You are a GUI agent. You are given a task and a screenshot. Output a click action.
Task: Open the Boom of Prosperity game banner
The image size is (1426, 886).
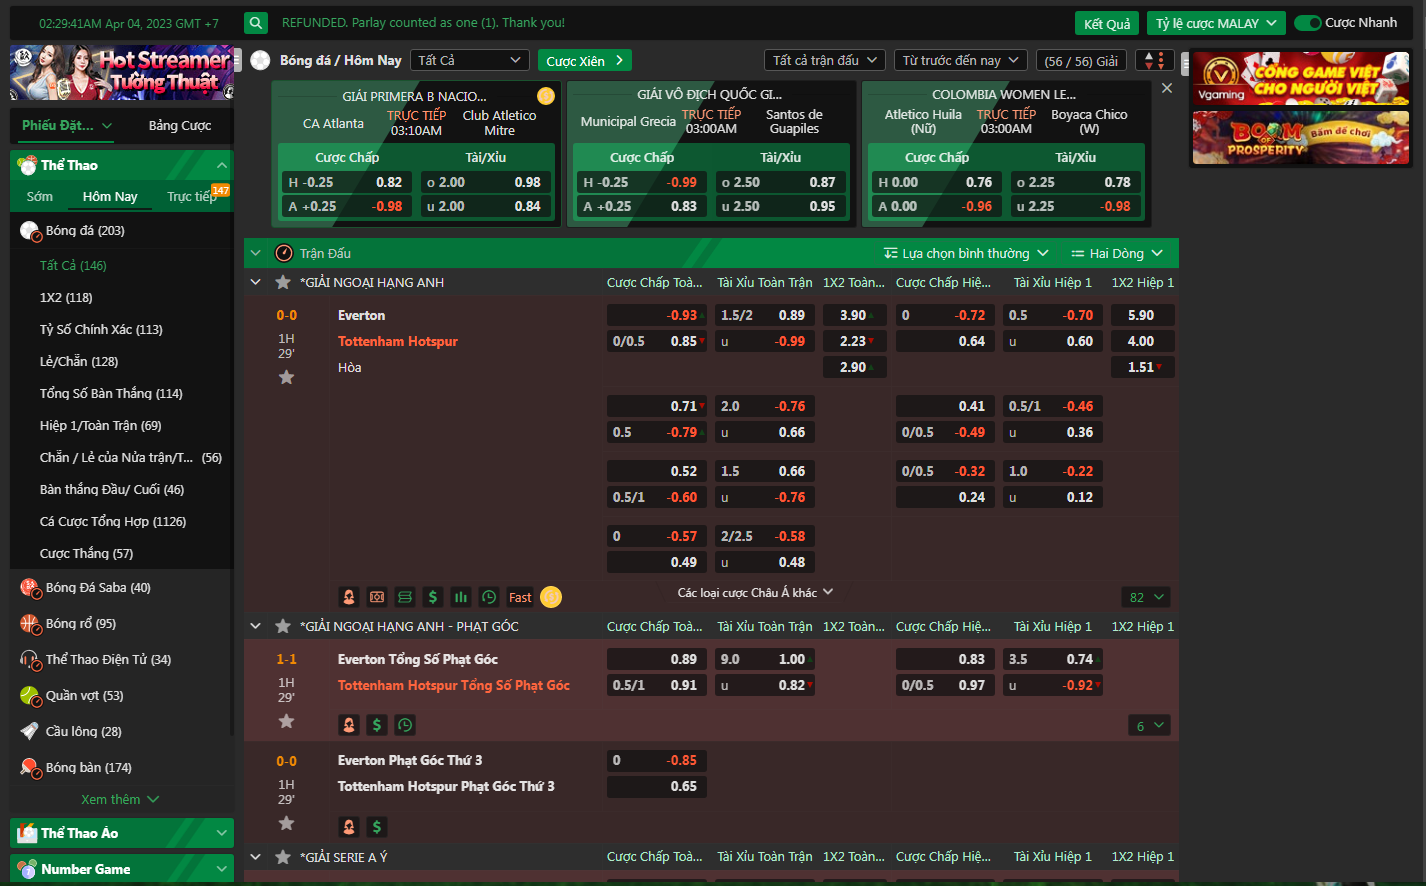(1301, 138)
